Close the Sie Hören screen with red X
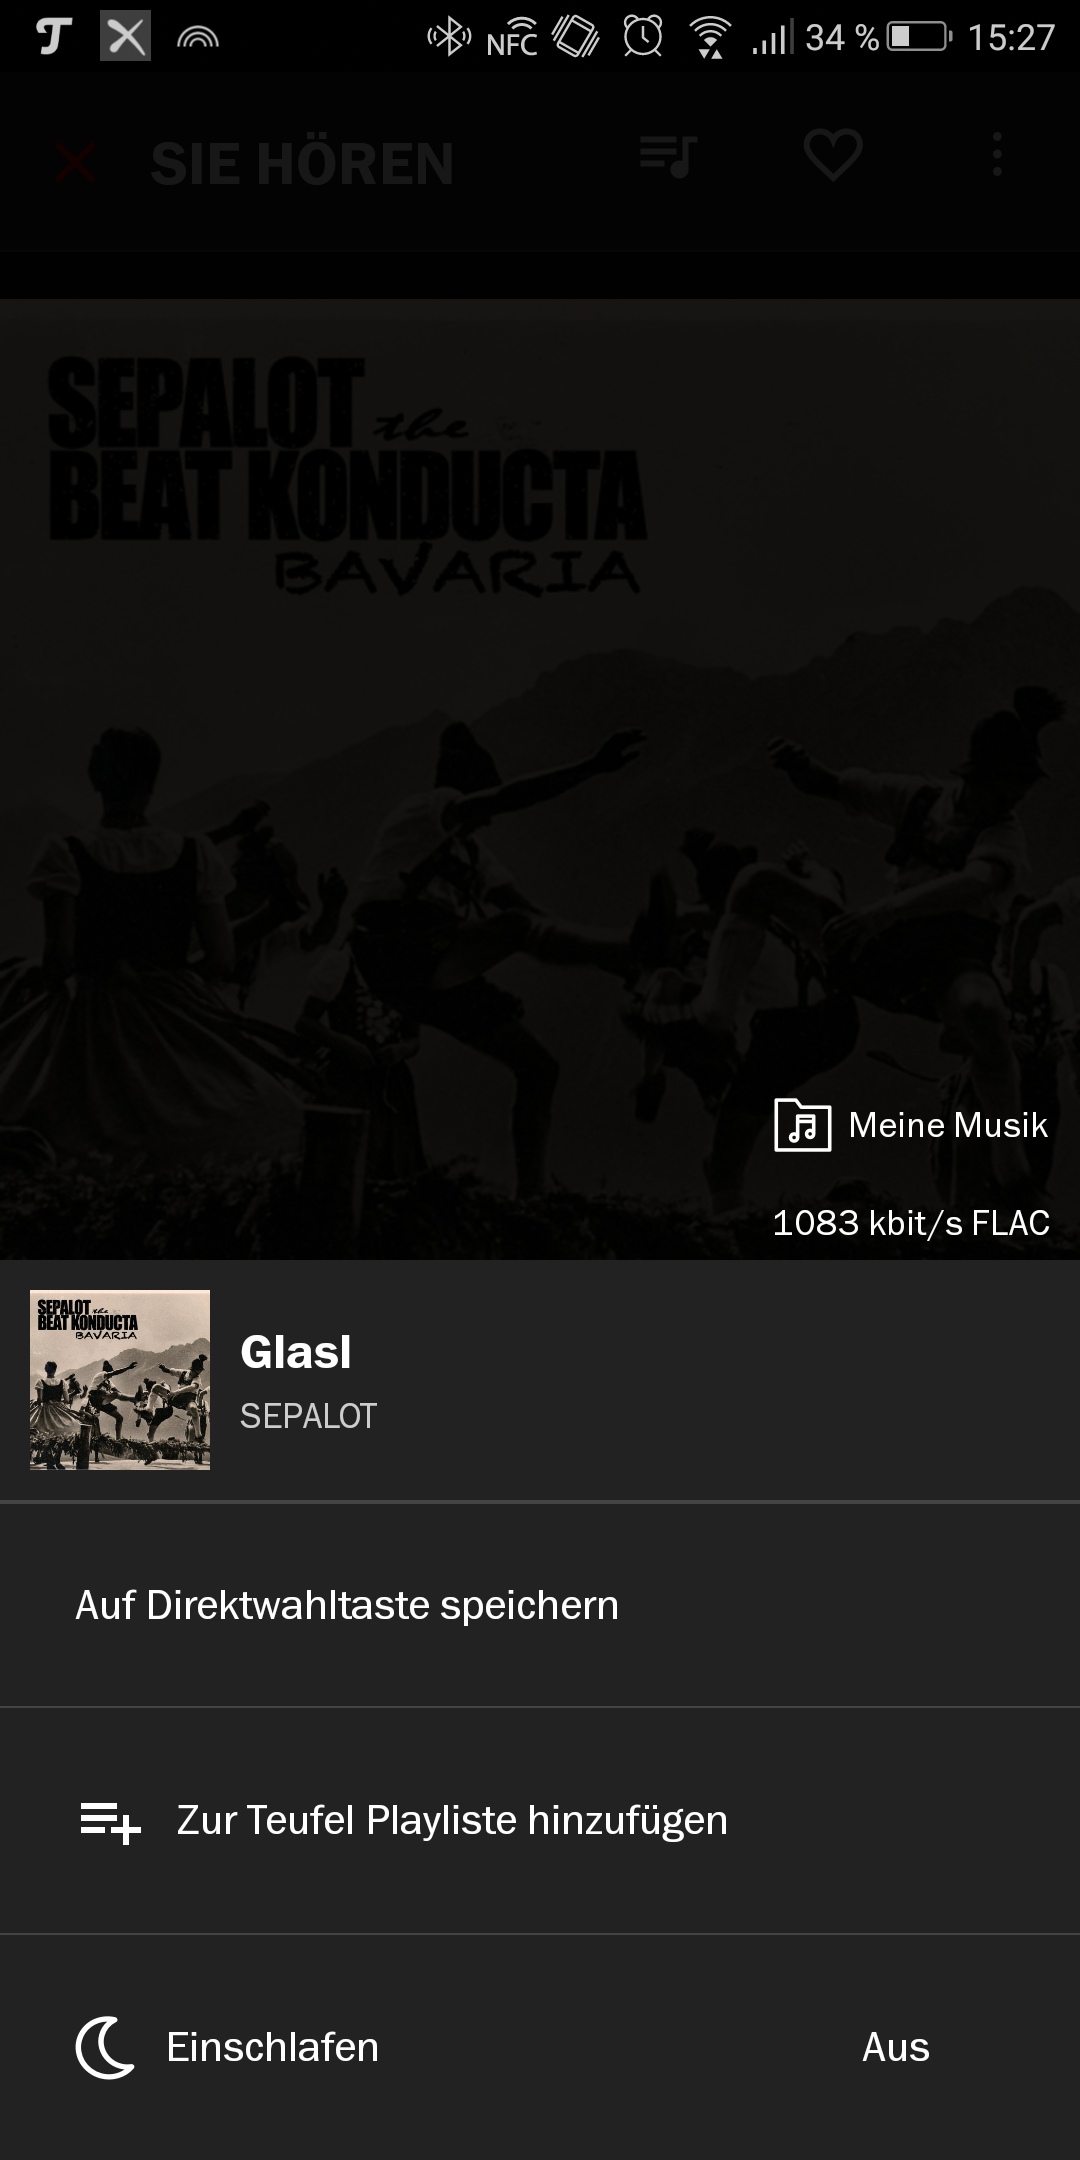 point(76,164)
